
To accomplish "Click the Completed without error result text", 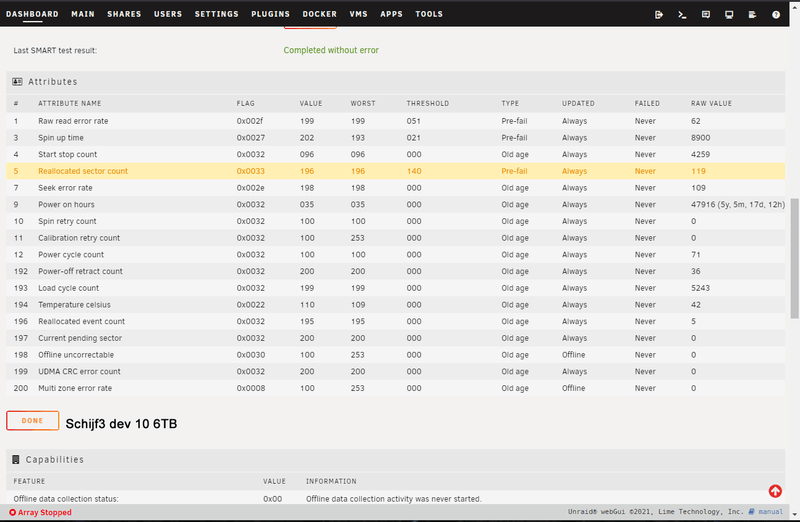I will tap(331, 50).
